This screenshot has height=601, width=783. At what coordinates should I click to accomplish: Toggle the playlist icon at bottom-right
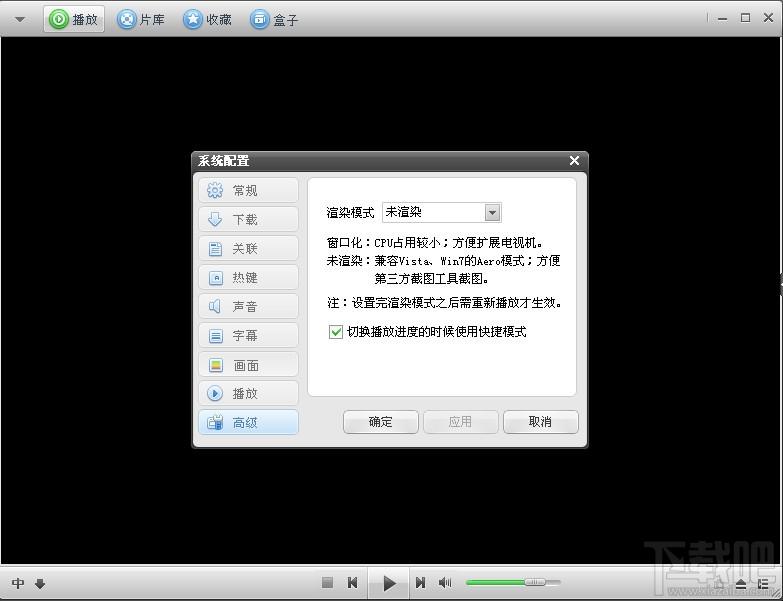(764, 584)
